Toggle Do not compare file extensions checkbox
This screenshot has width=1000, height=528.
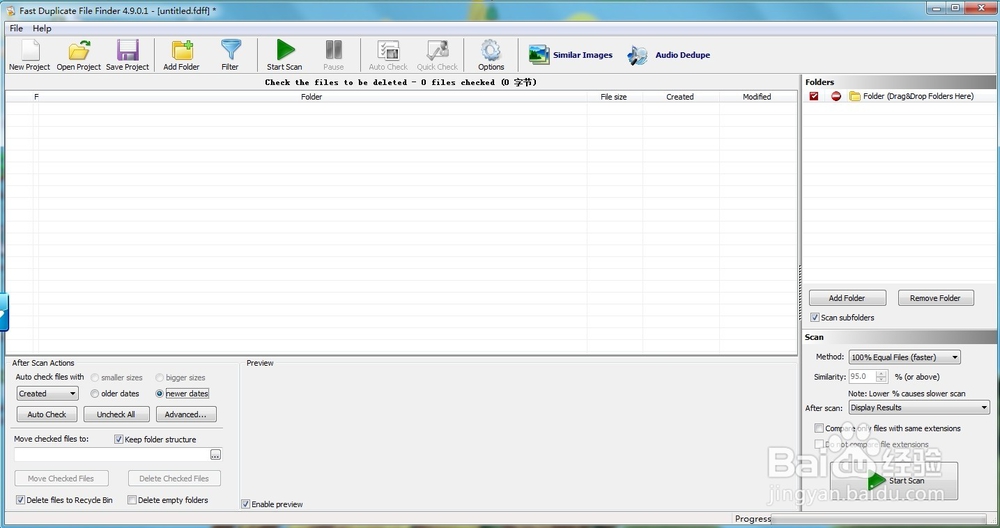tap(819, 444)
